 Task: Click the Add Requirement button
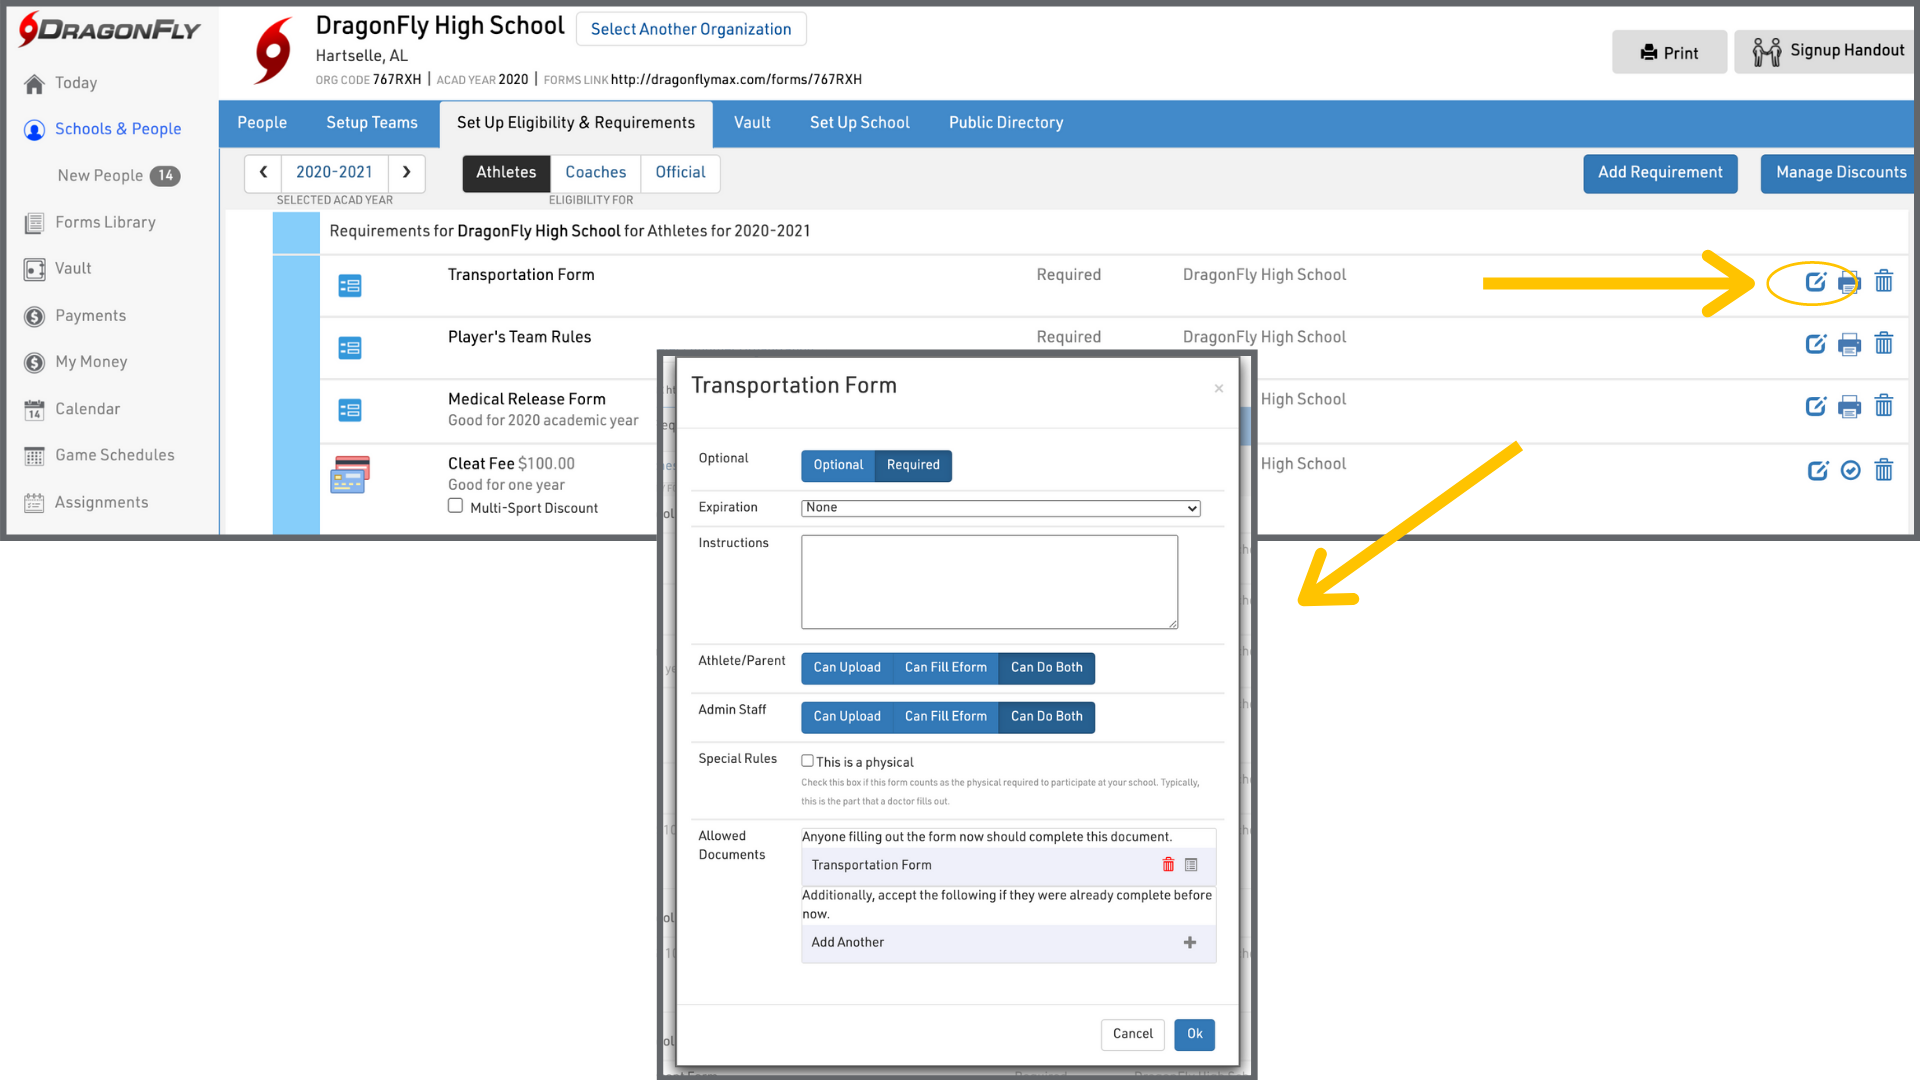click(1659, 173)
